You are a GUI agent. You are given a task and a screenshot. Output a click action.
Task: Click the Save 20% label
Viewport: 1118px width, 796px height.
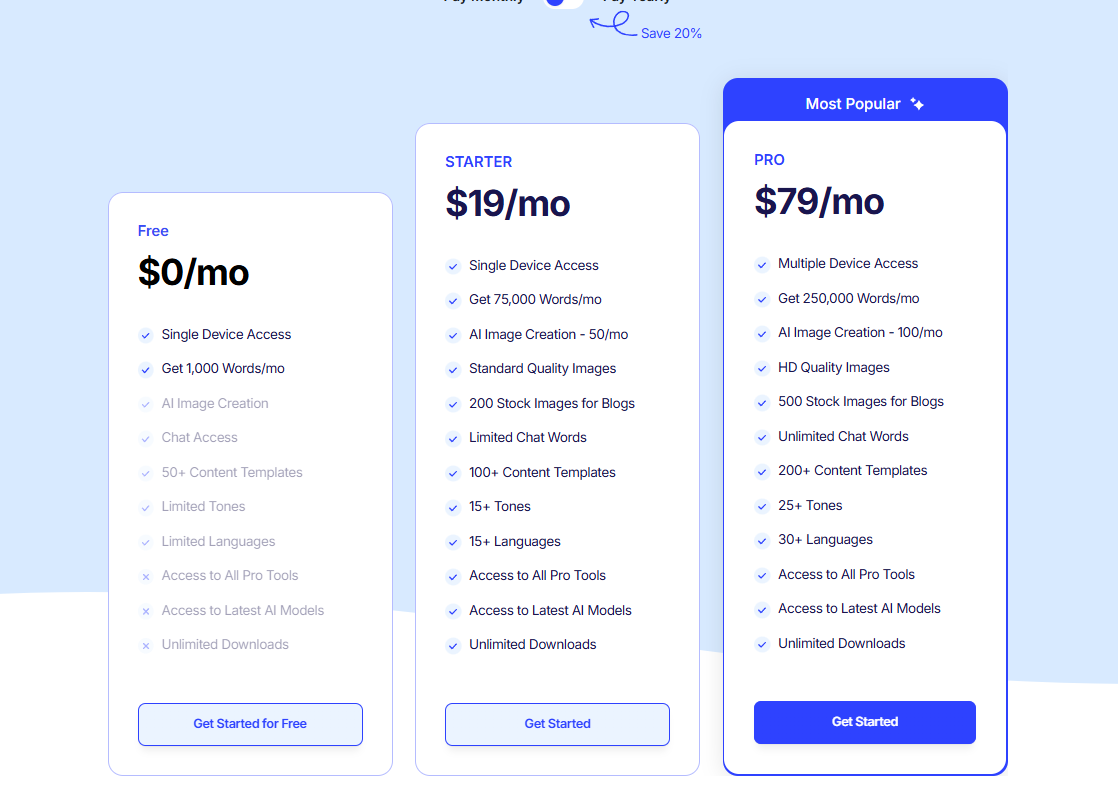click(671, 34)
